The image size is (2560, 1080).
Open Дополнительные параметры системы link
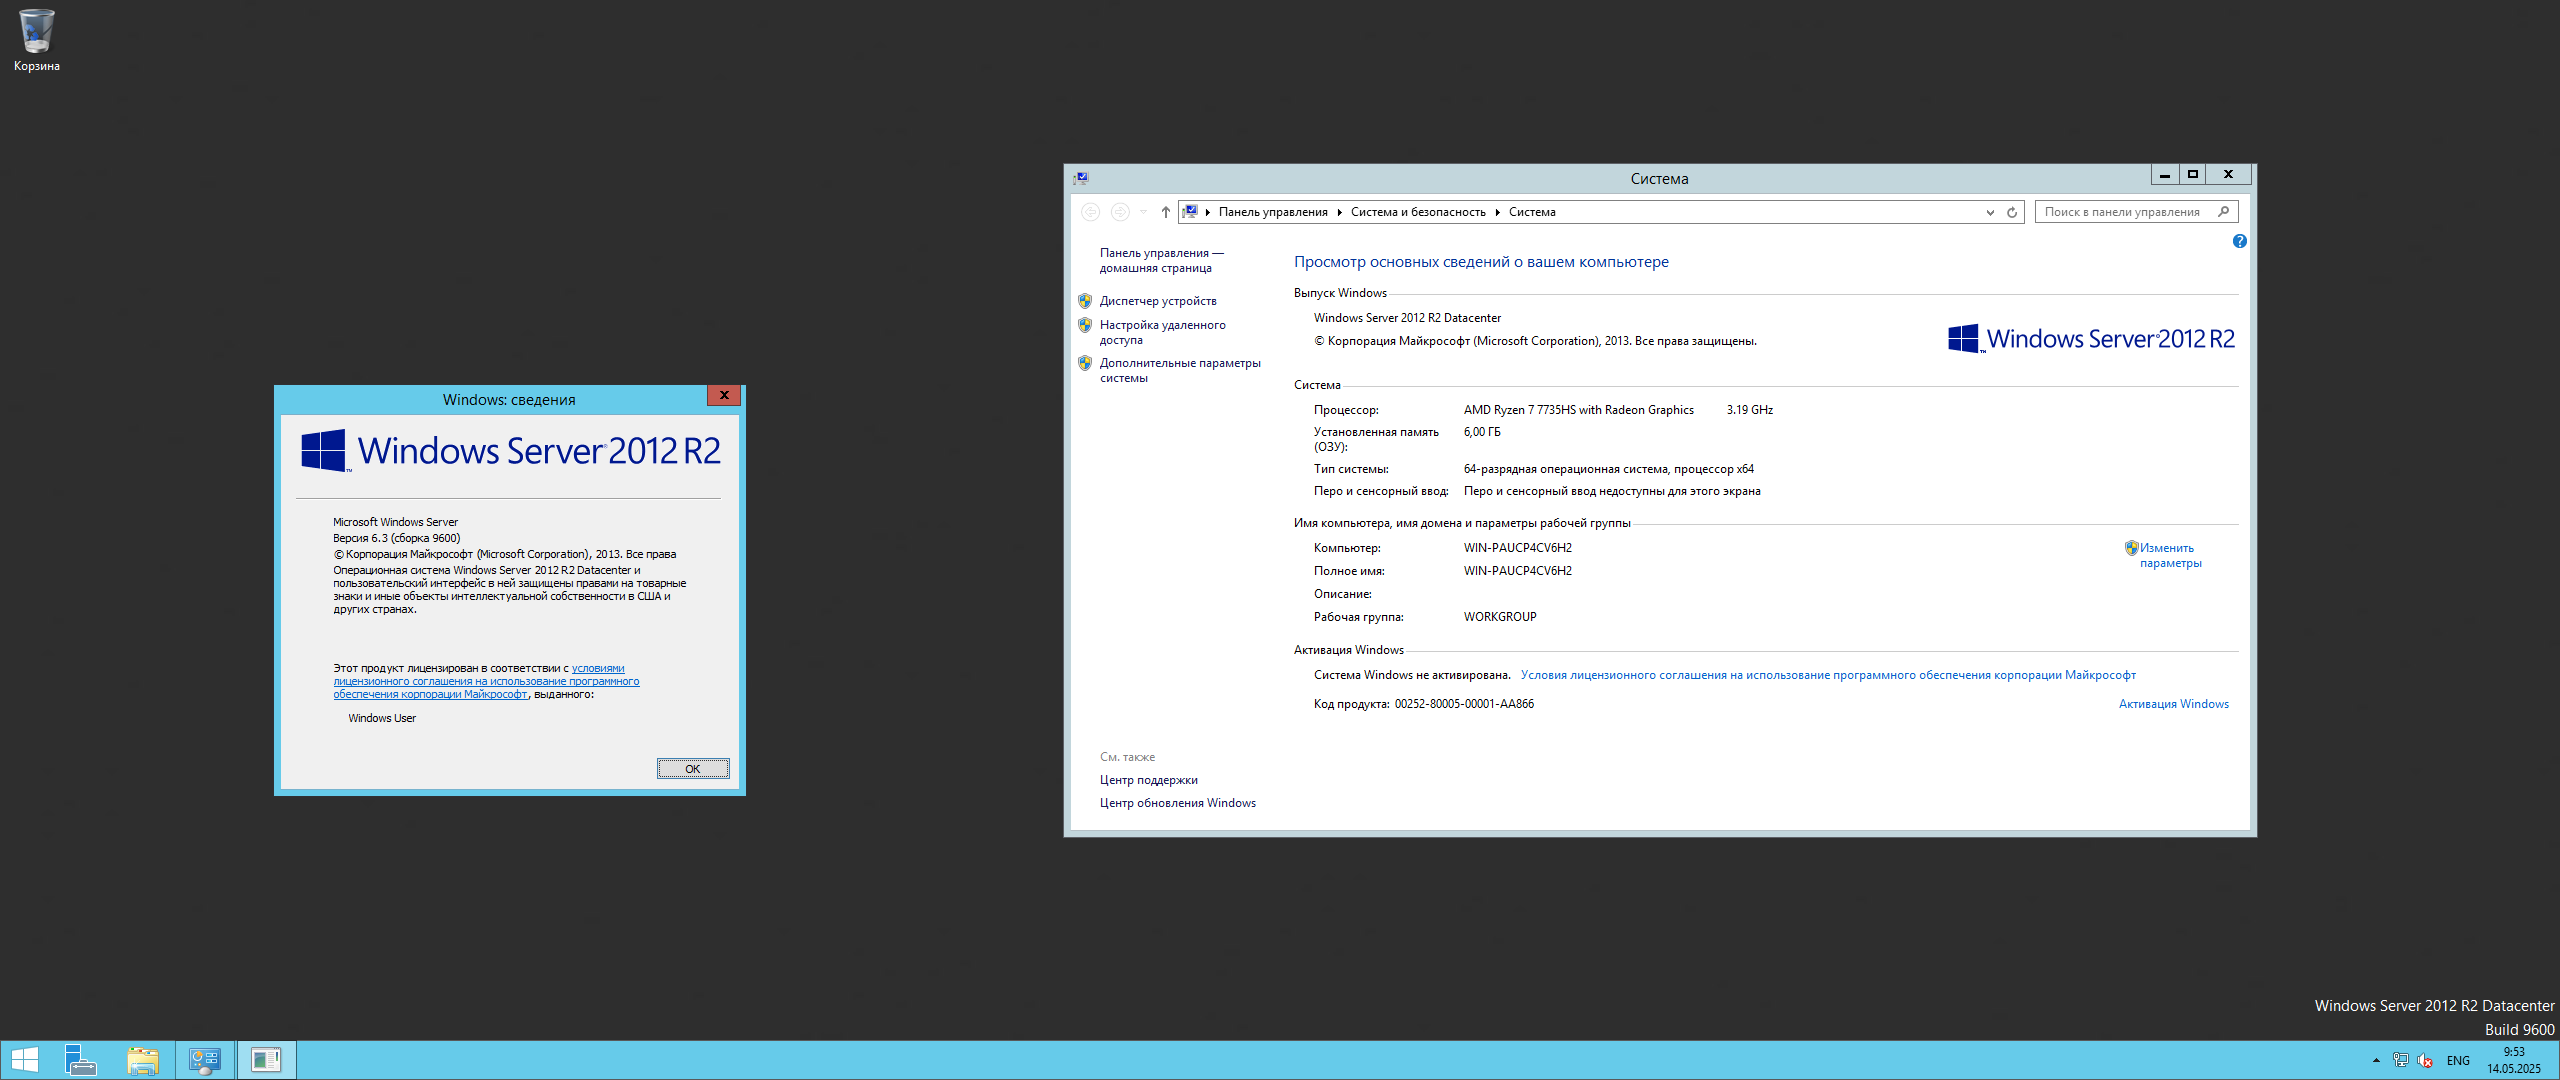tap(1180, 370)
